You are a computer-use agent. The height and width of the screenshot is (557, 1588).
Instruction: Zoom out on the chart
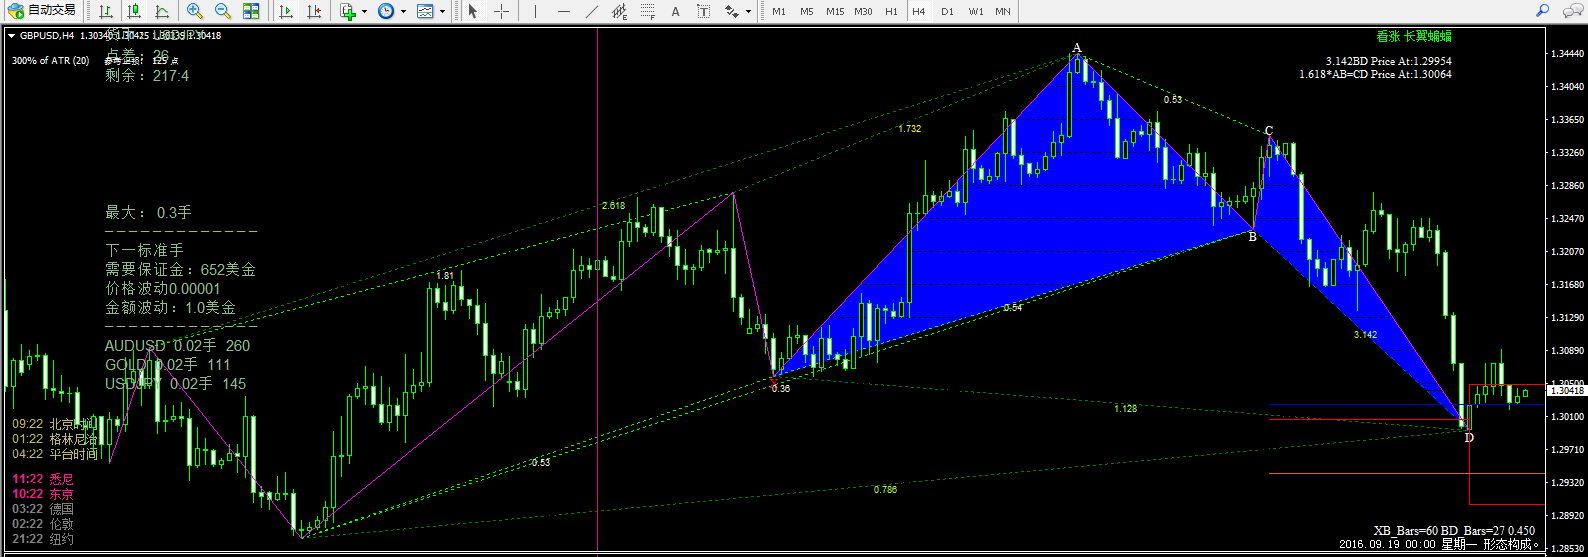click(223, 11)
